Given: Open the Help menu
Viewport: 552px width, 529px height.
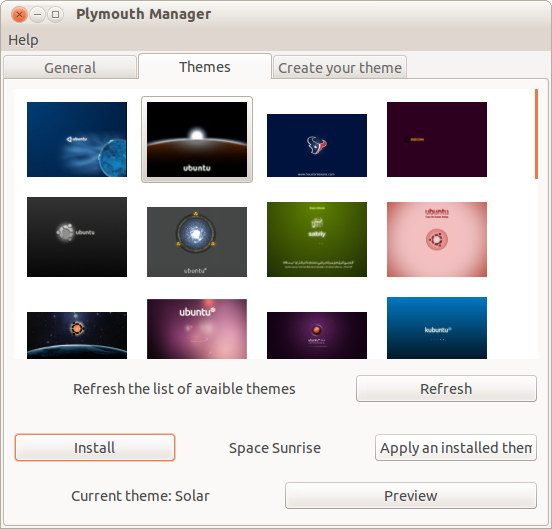Looking at the screenshot, I should 23,40.
